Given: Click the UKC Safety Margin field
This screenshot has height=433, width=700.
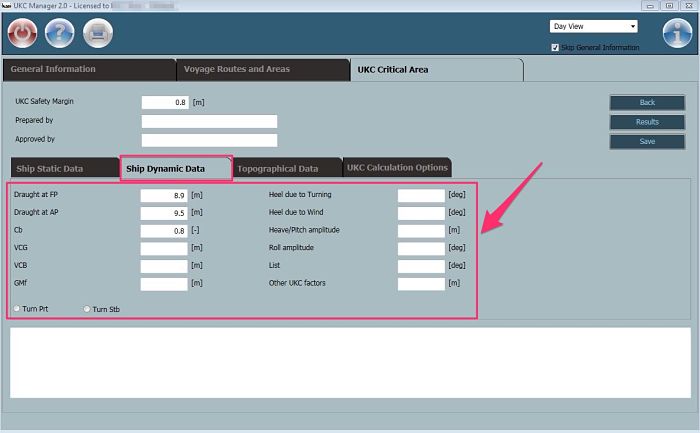Looking at the screenshot, I should tap(164, 102).
